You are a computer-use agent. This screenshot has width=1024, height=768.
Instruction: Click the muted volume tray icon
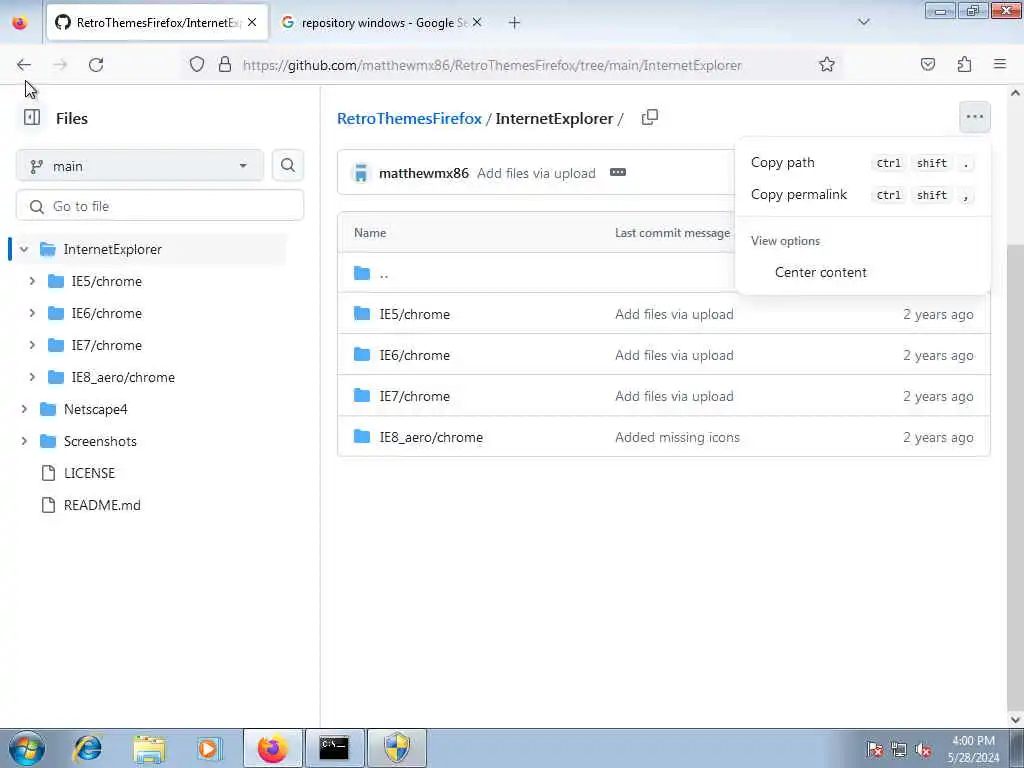point(923,750)
